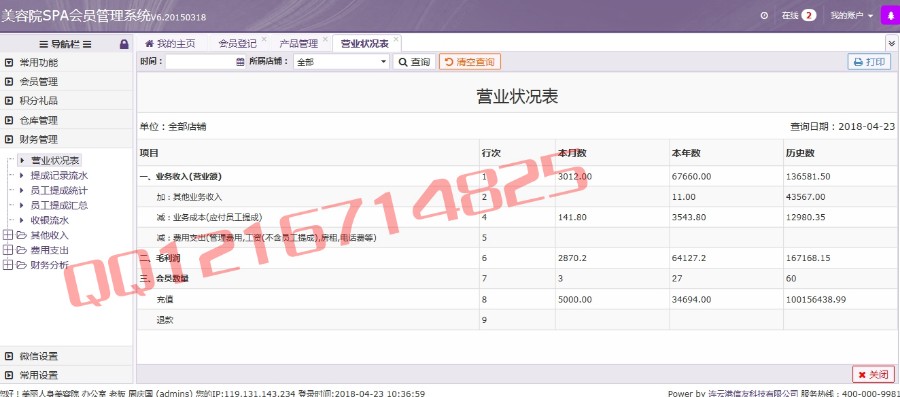Click the 清空查询 reset button
This screenshot has width=900, height=397.
pos(470,62)
